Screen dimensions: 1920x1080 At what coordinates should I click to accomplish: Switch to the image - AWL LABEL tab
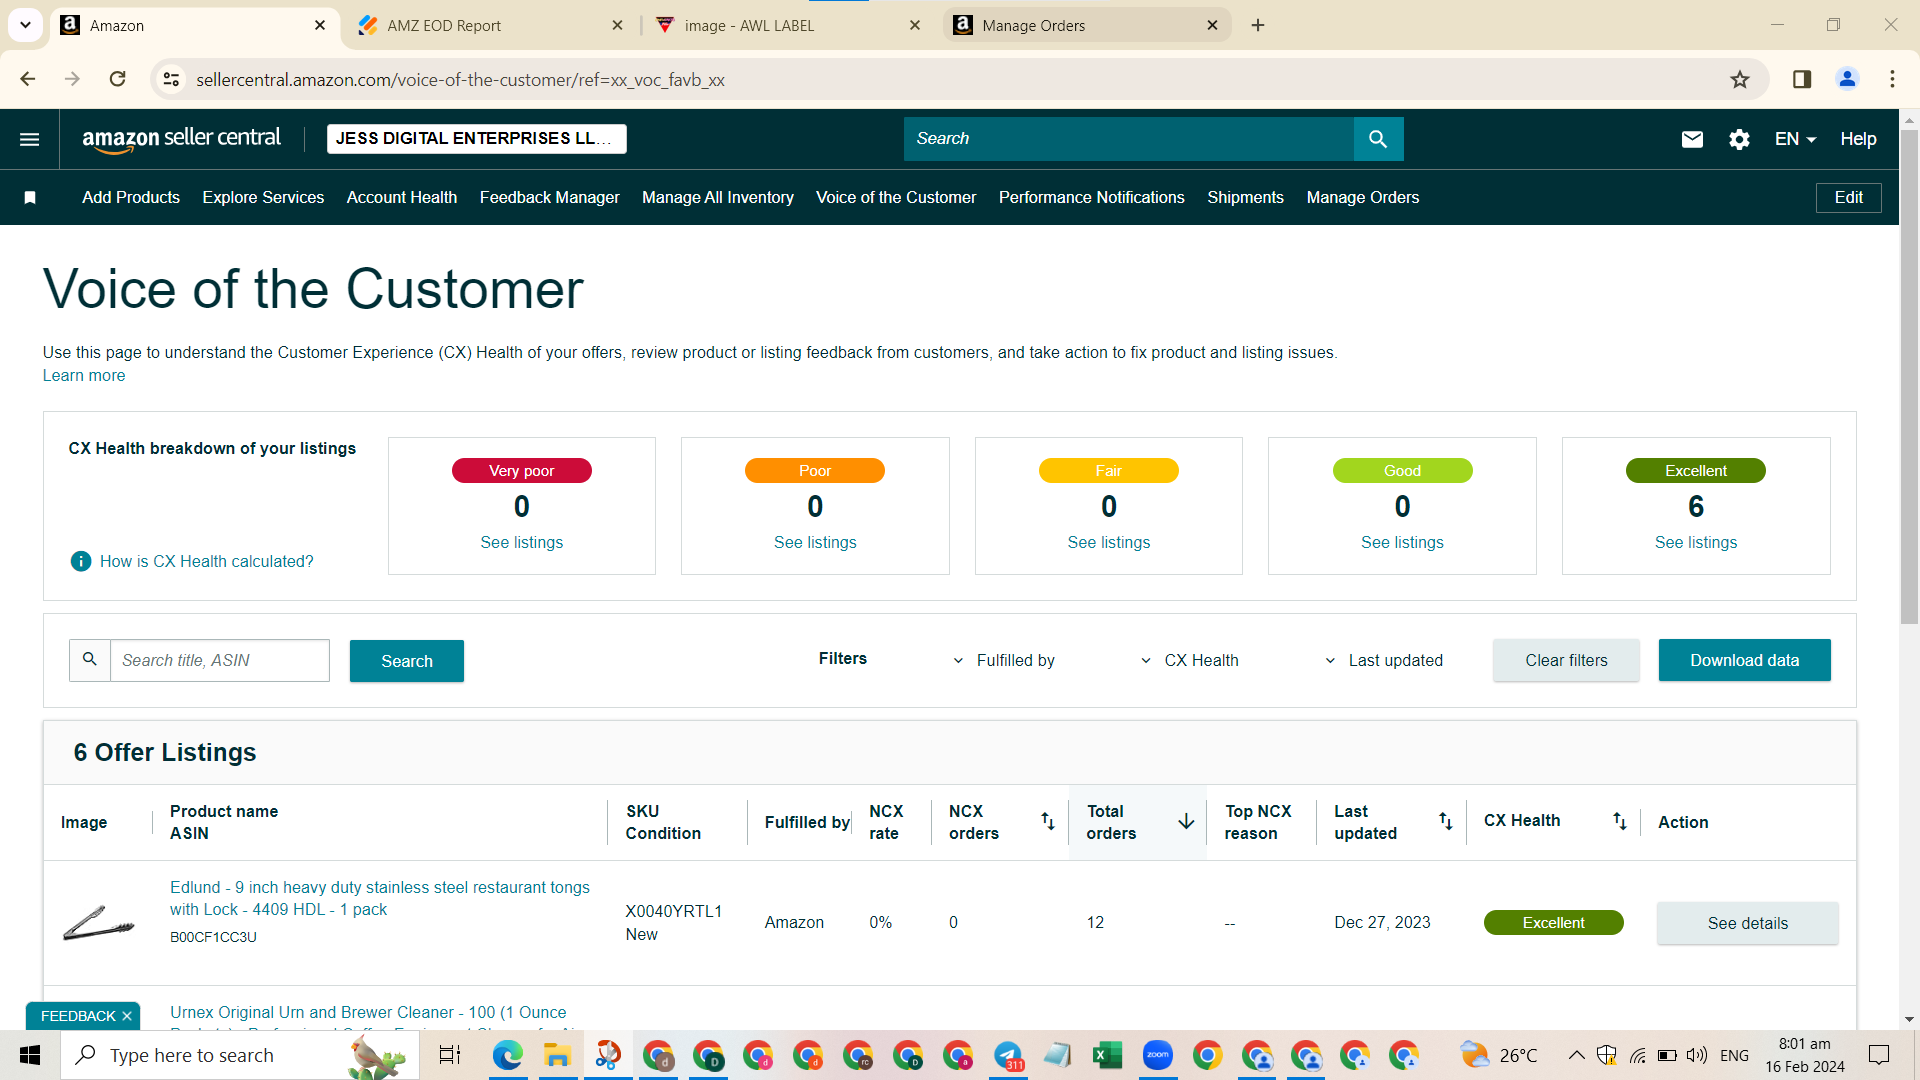[x=788, y=25]
